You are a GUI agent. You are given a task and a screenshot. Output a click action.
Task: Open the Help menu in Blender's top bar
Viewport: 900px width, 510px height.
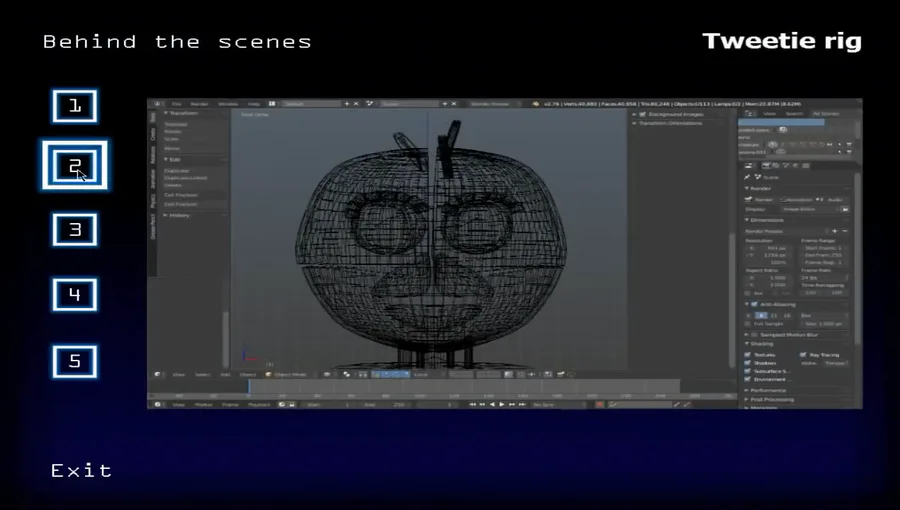coord(254,104)
